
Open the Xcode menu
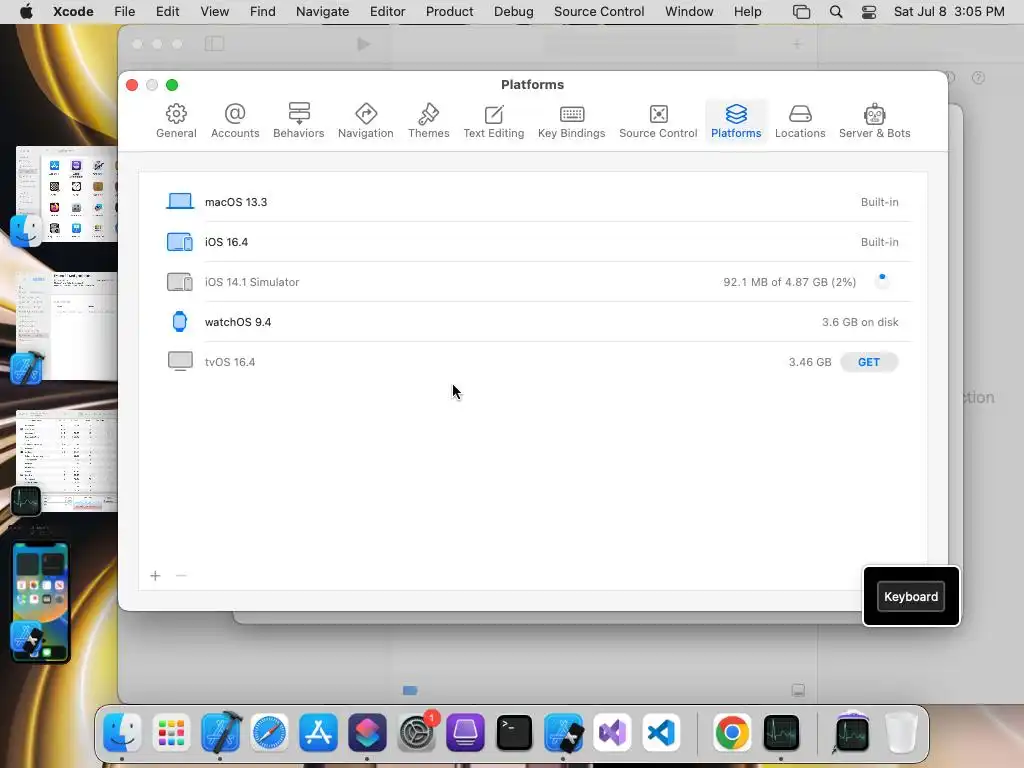click(x=73, y=11)
